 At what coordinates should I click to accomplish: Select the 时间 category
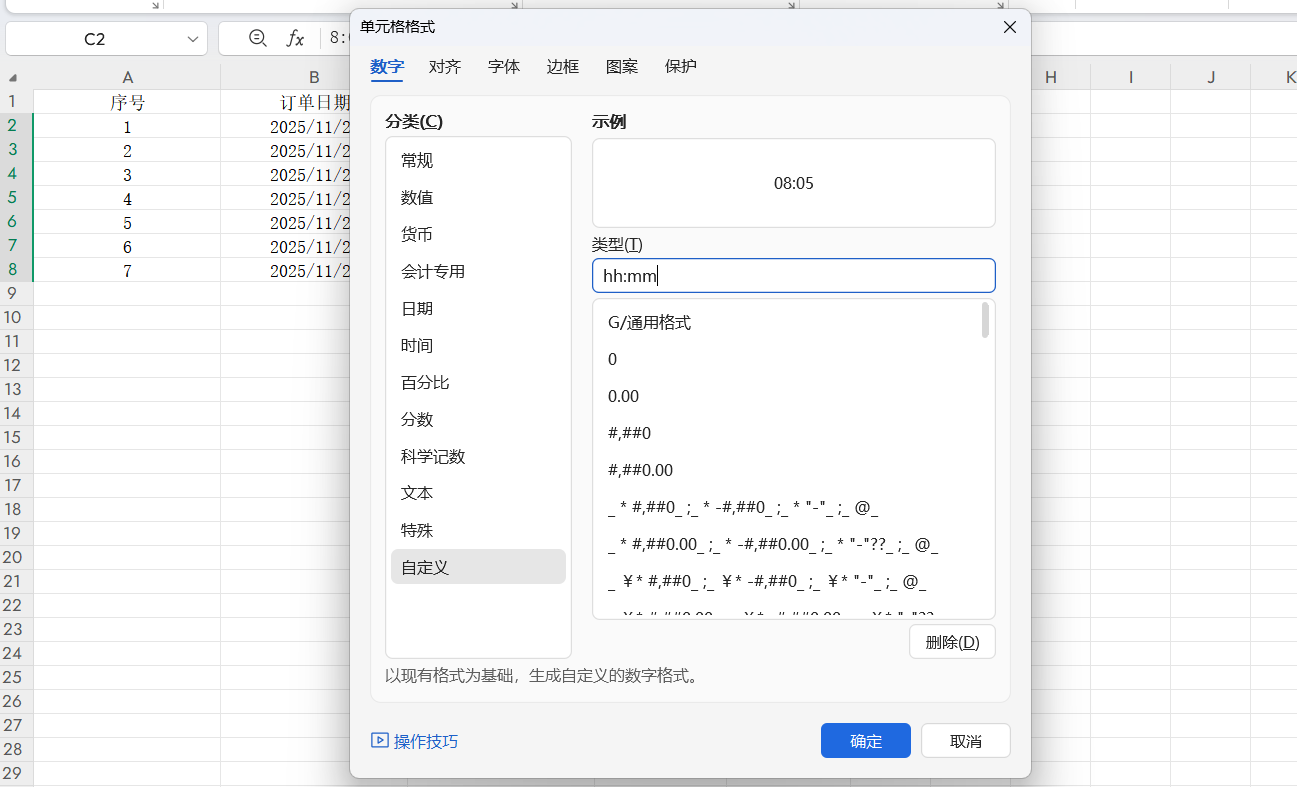click(x=417, y=345)
